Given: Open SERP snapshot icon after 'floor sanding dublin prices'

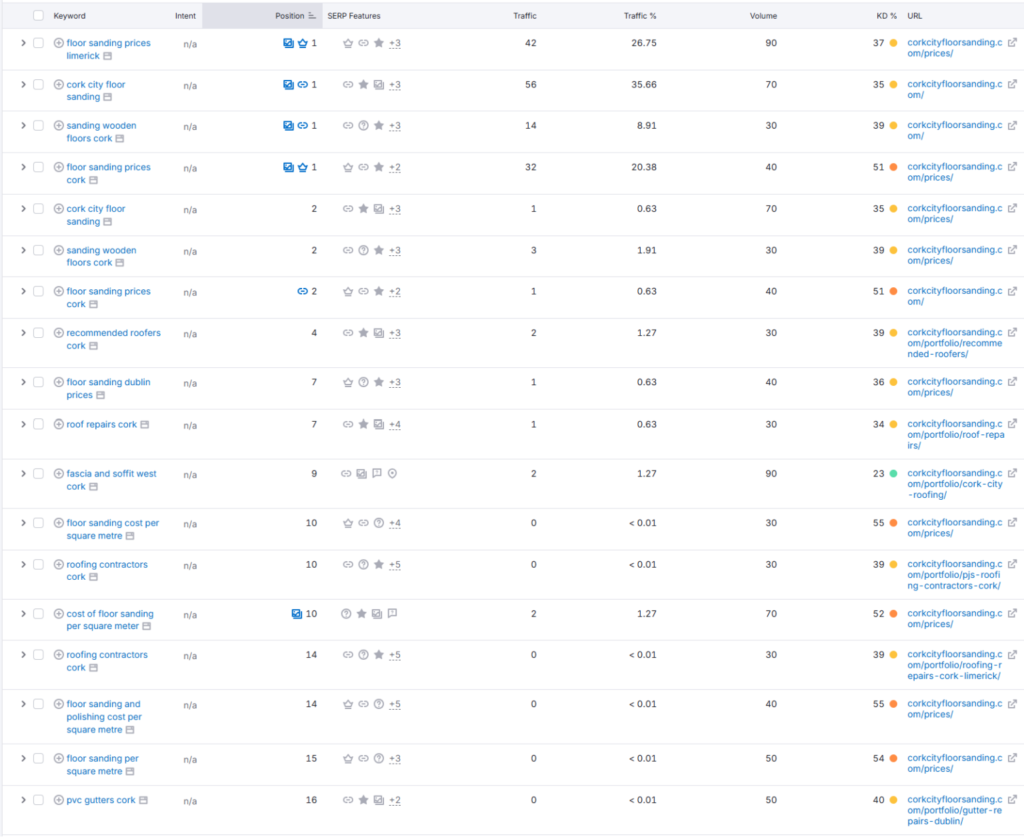Looking at the screenshot, I should tap(100, 396).
